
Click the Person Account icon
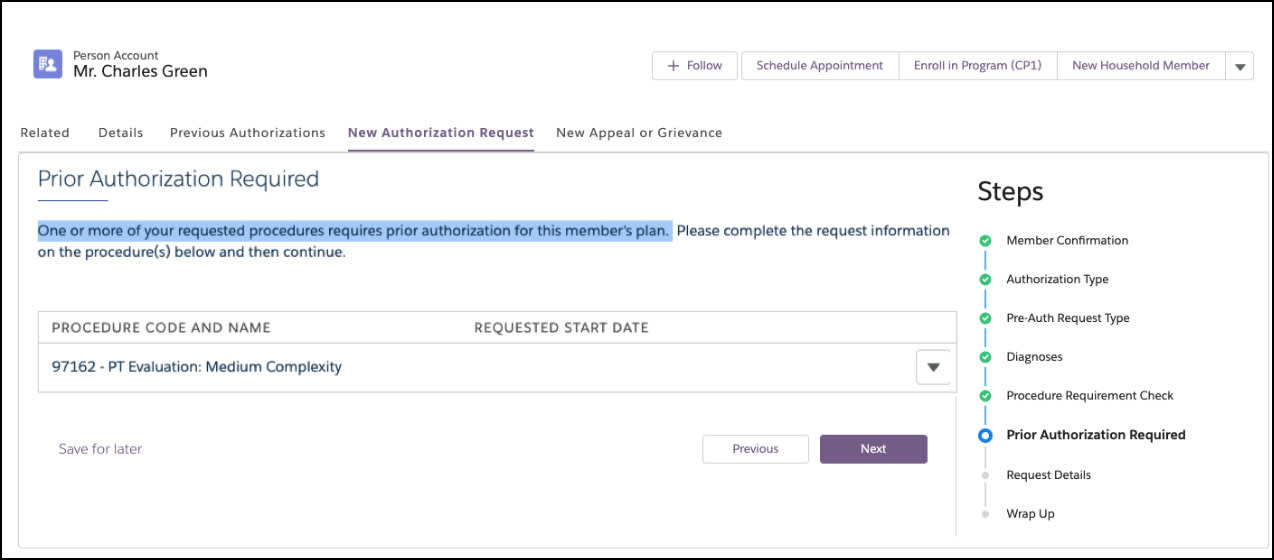47,64
